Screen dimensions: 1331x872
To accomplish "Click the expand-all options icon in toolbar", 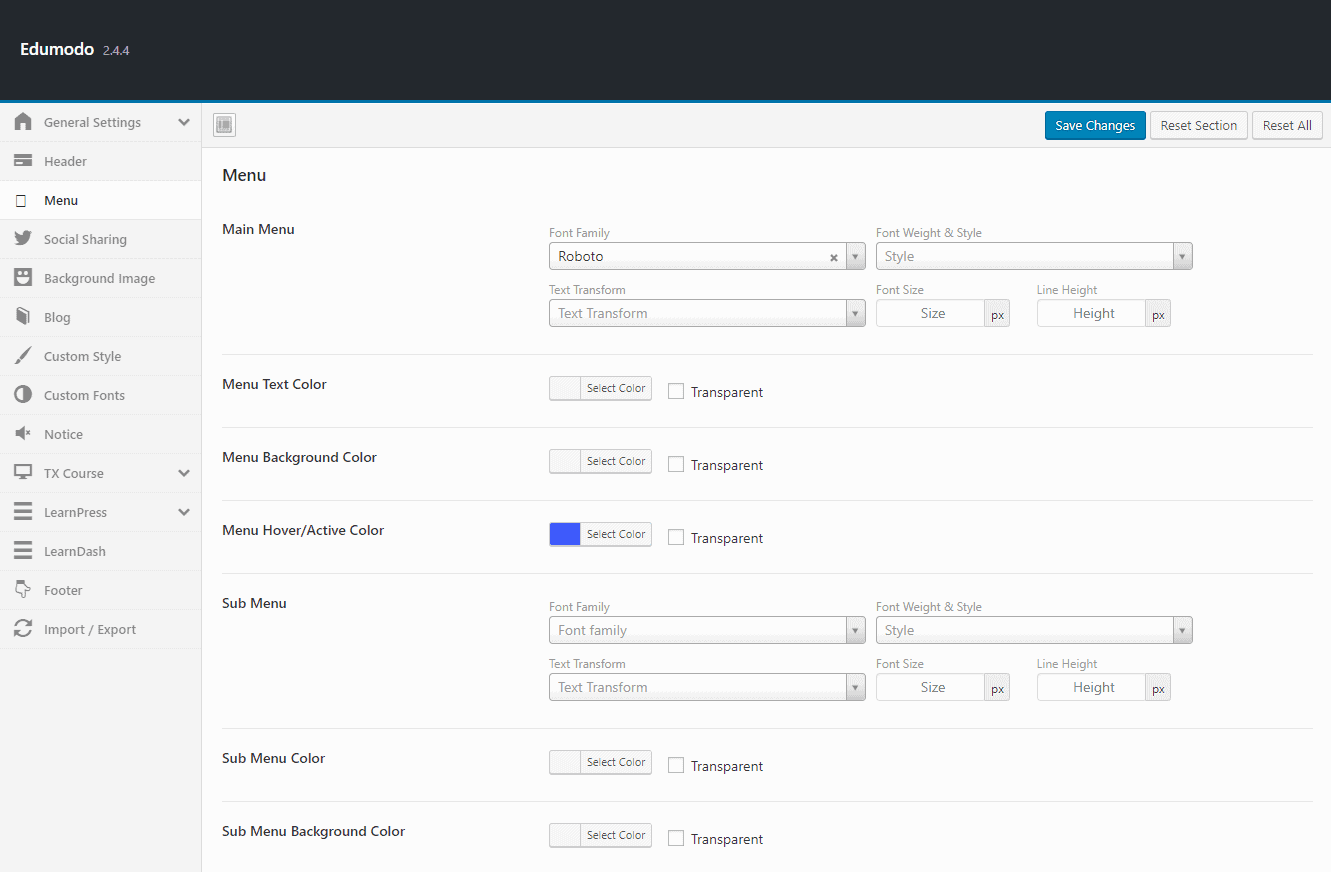I will [224, 125].
